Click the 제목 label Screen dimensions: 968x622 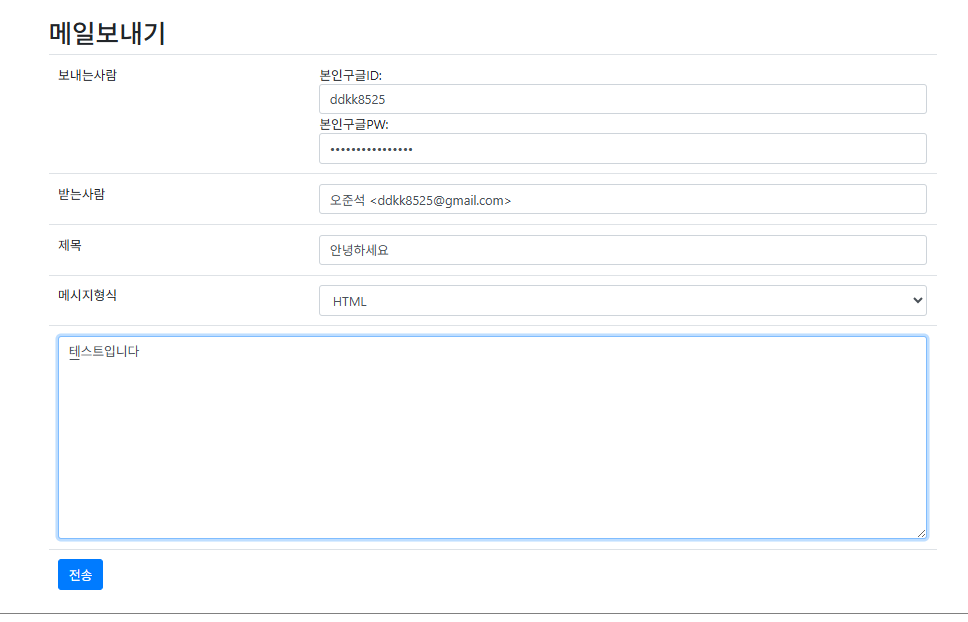coord(70,245)
